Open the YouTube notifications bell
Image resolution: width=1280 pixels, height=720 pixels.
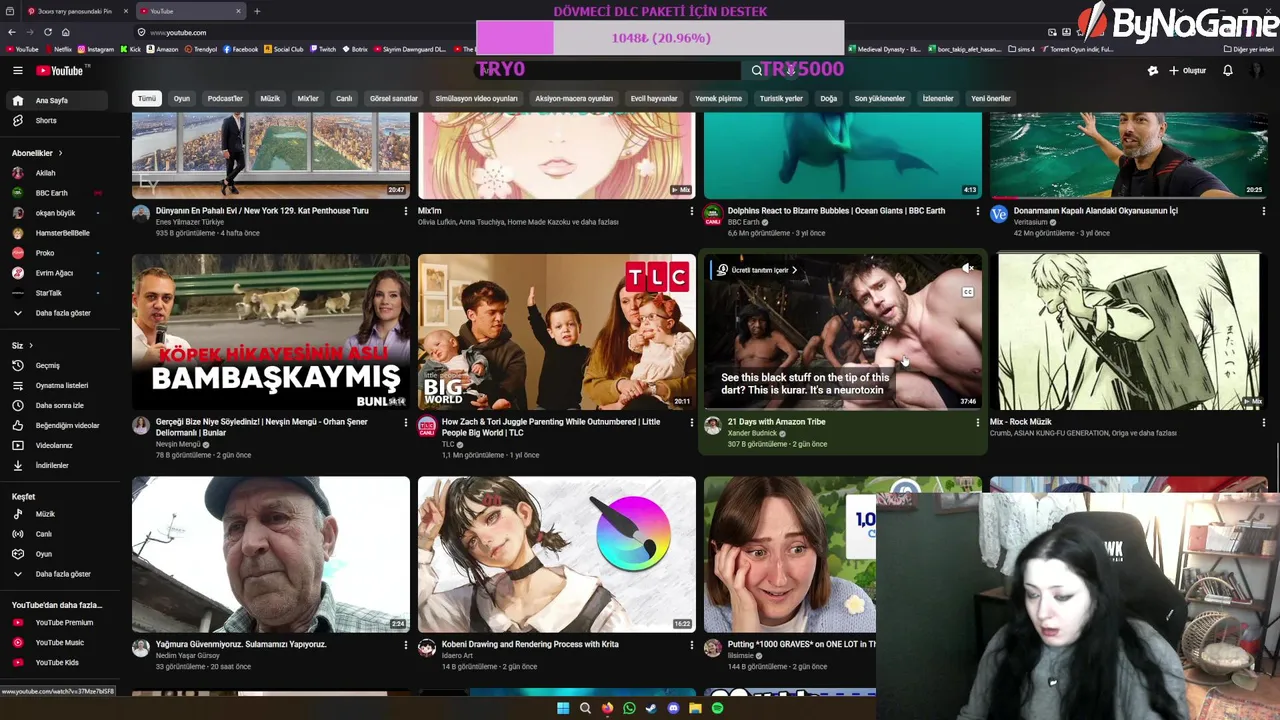(x=1227, y=70)
